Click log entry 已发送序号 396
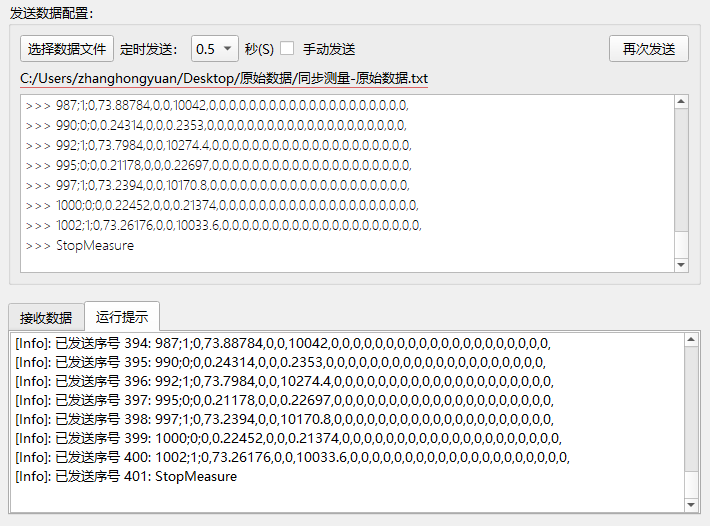Viewport: 710px width, 526px height. (284, 381)
